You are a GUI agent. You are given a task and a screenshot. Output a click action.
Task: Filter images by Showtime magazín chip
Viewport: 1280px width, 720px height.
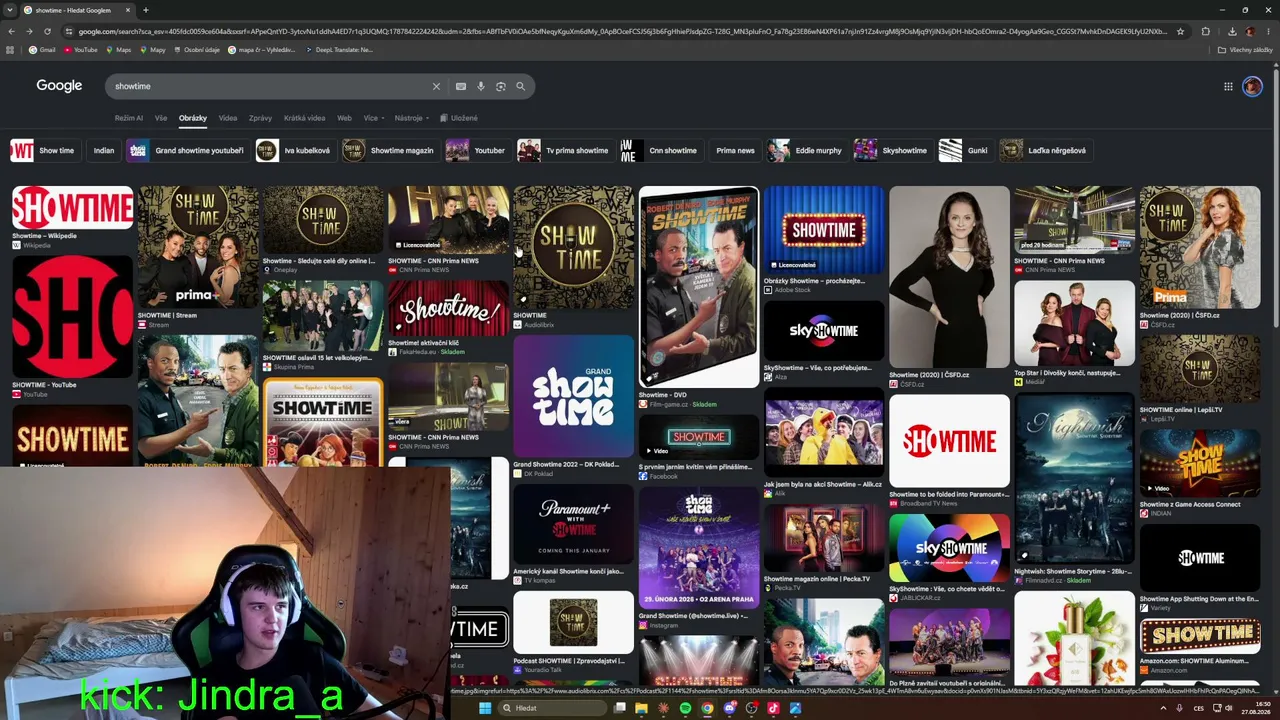(389, 150)
